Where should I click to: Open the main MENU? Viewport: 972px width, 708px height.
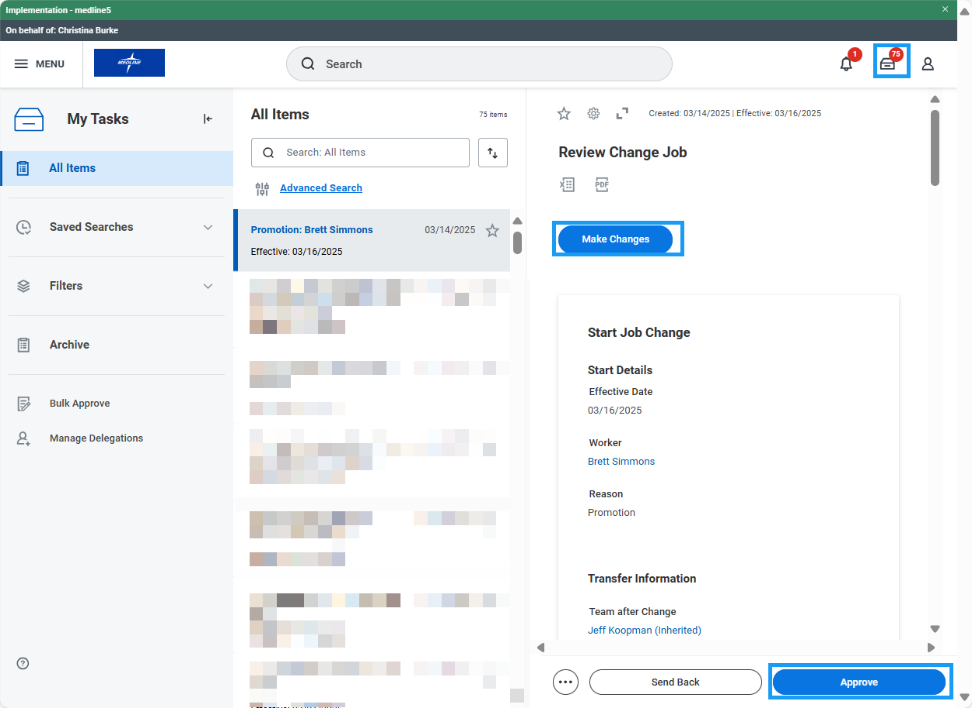tap(39, 64)
